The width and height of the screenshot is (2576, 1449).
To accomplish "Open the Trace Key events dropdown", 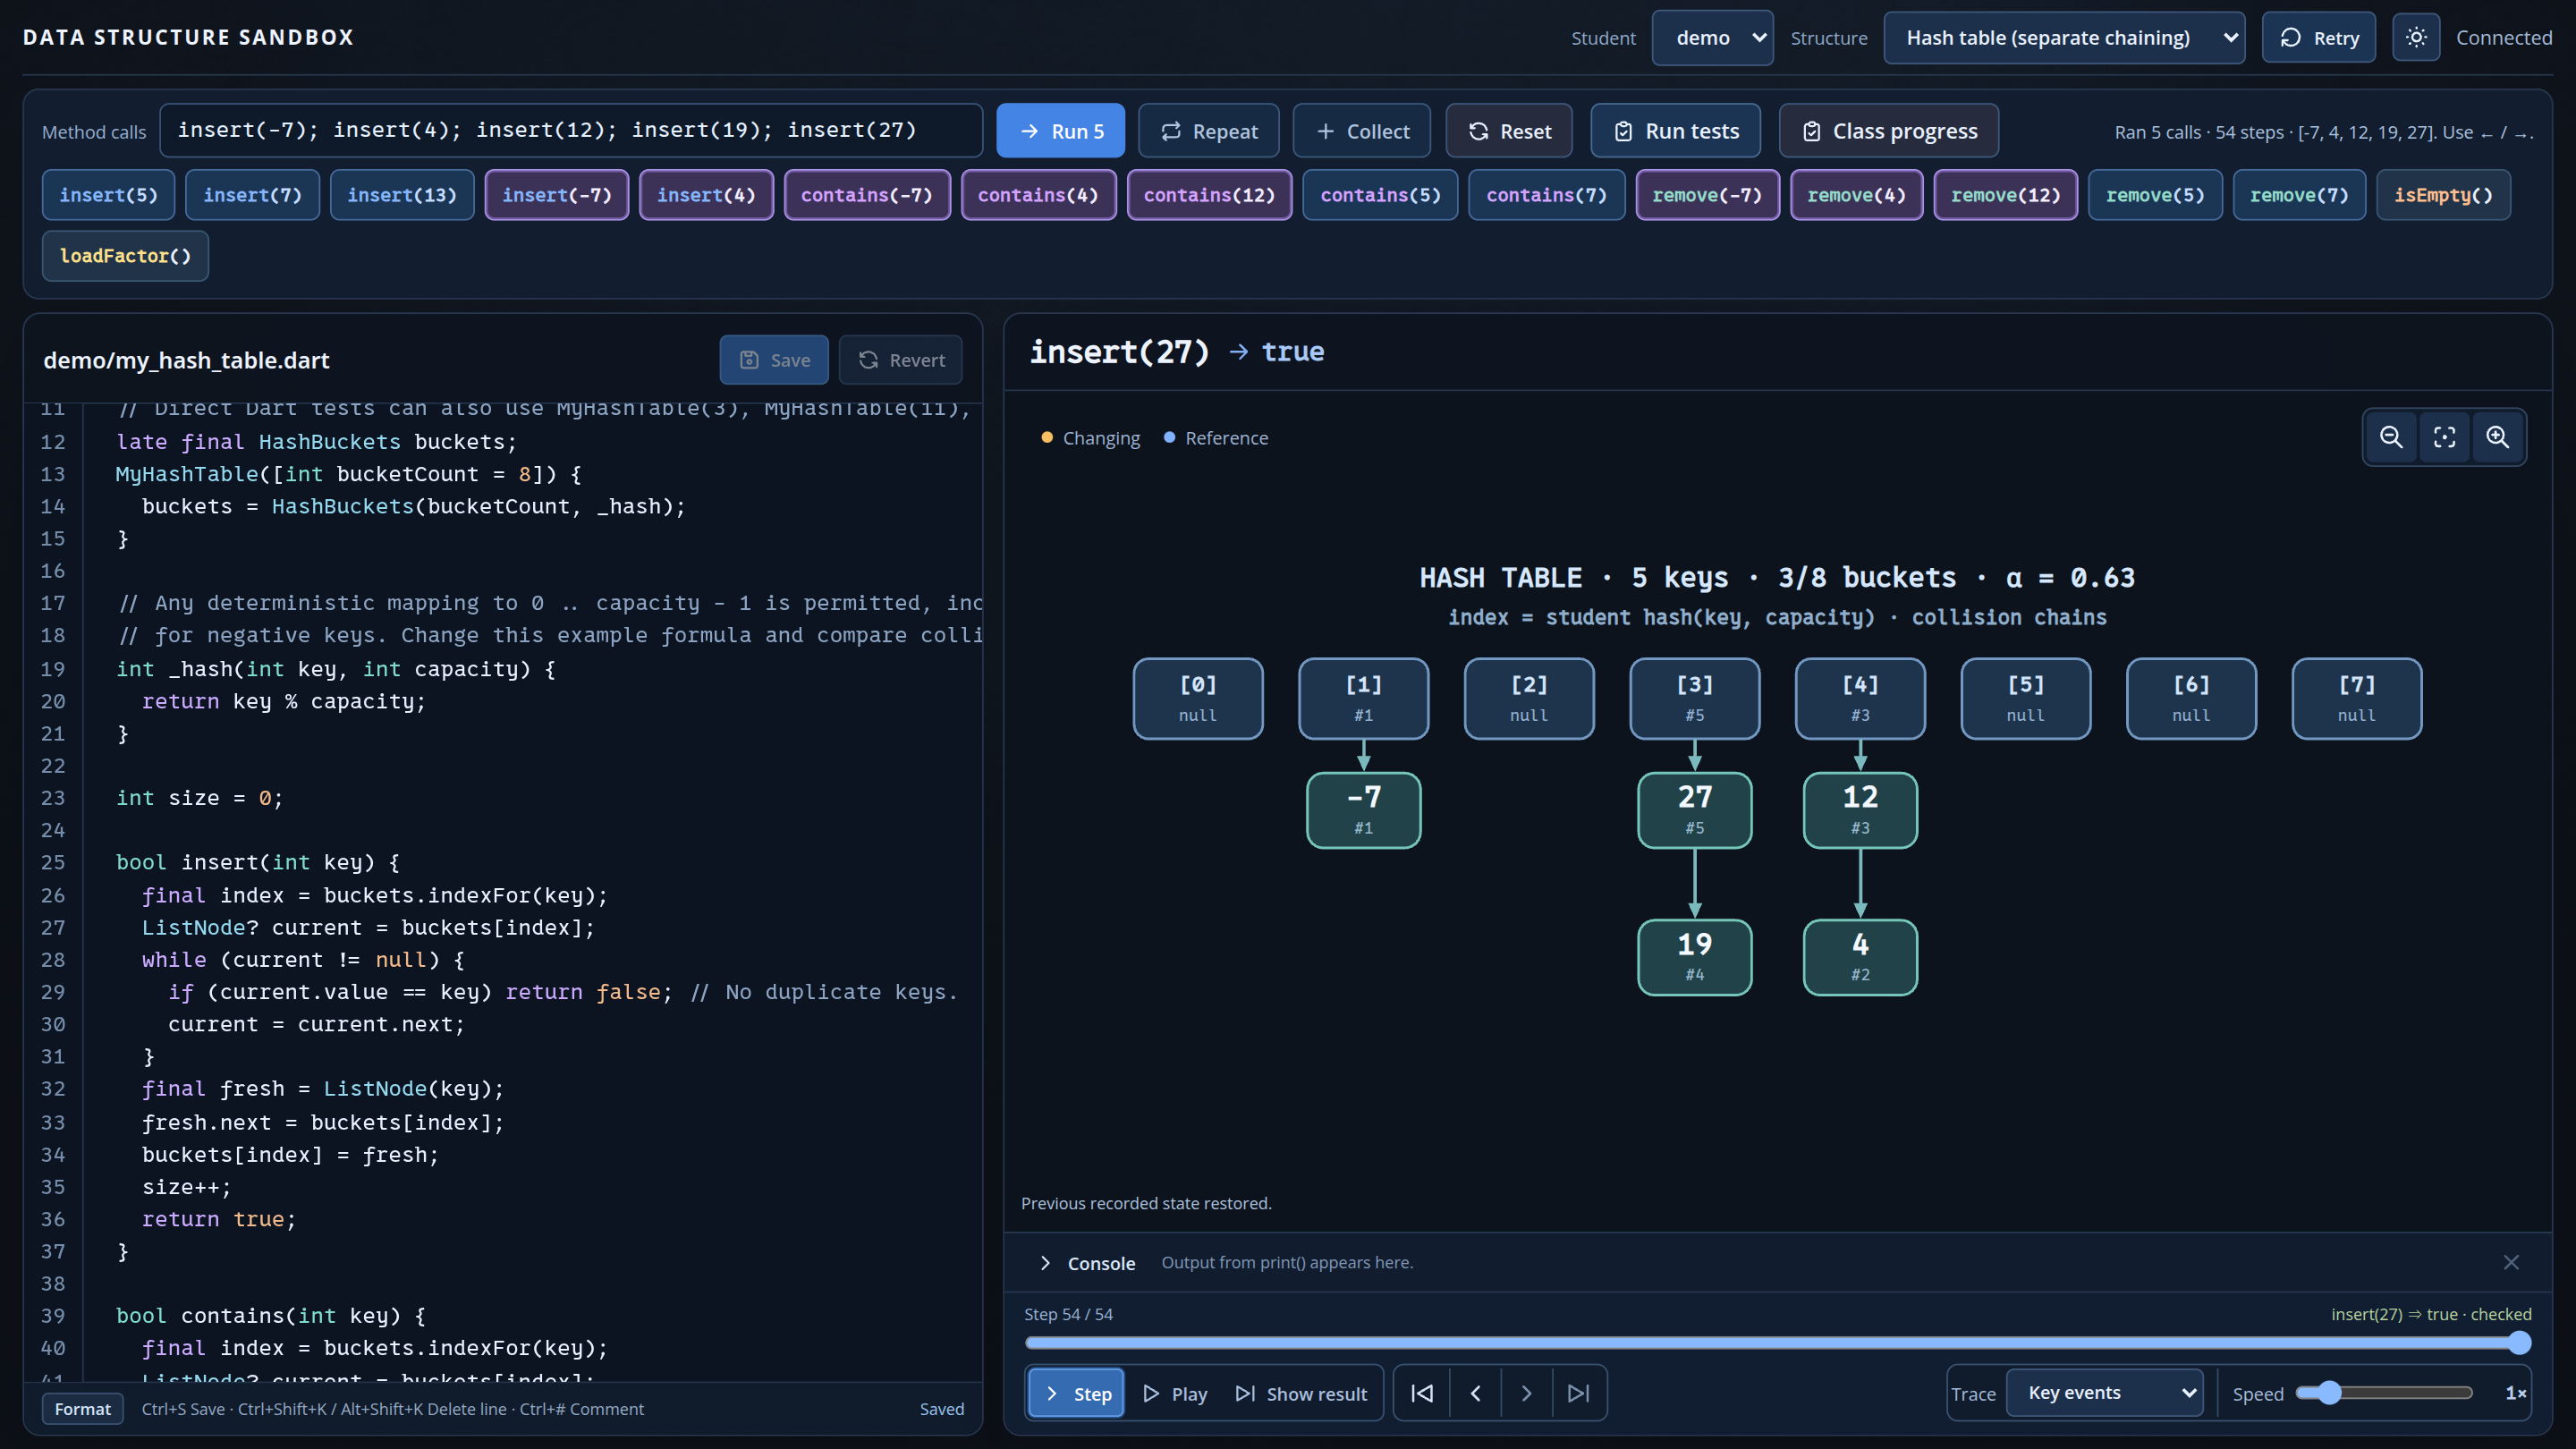I will click(2105, 1393).
